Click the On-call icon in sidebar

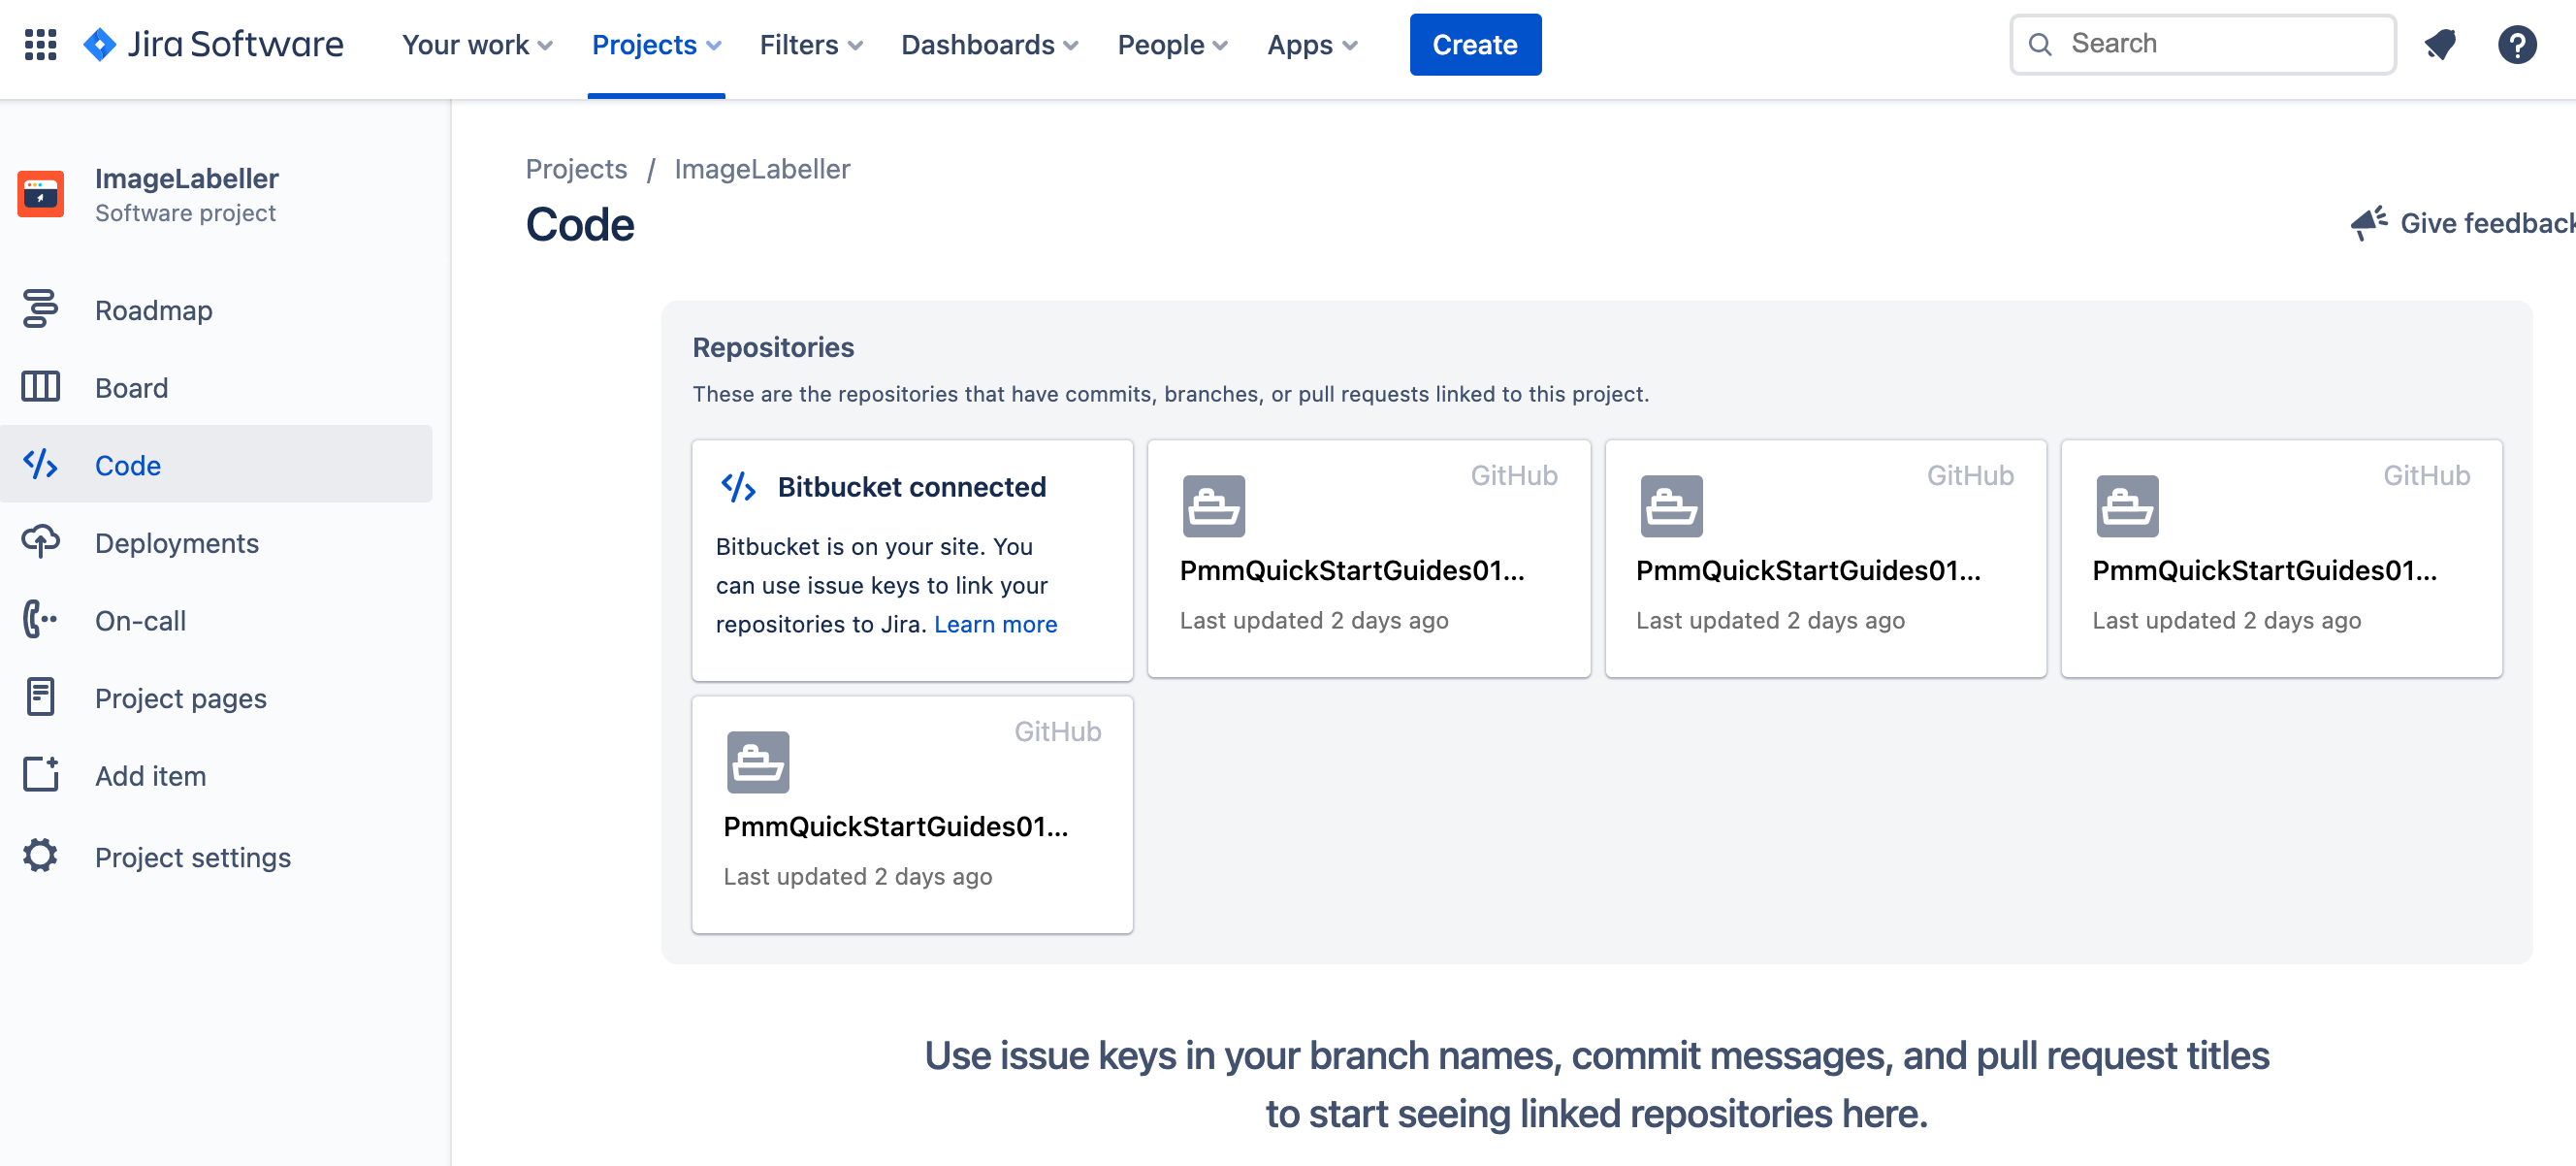(40, 619)
